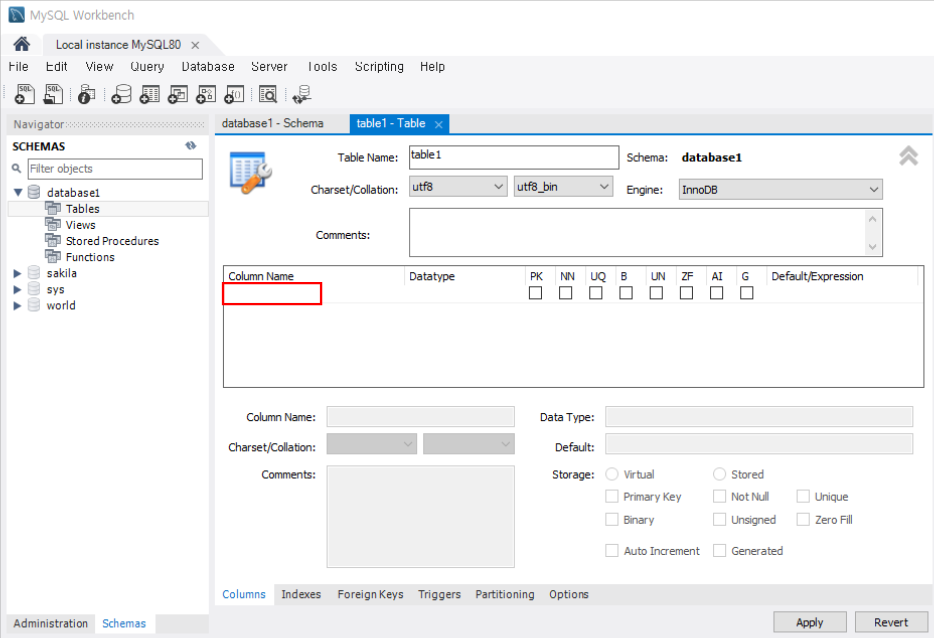
Task: Refresh the Schemas list
Action: 190,145
